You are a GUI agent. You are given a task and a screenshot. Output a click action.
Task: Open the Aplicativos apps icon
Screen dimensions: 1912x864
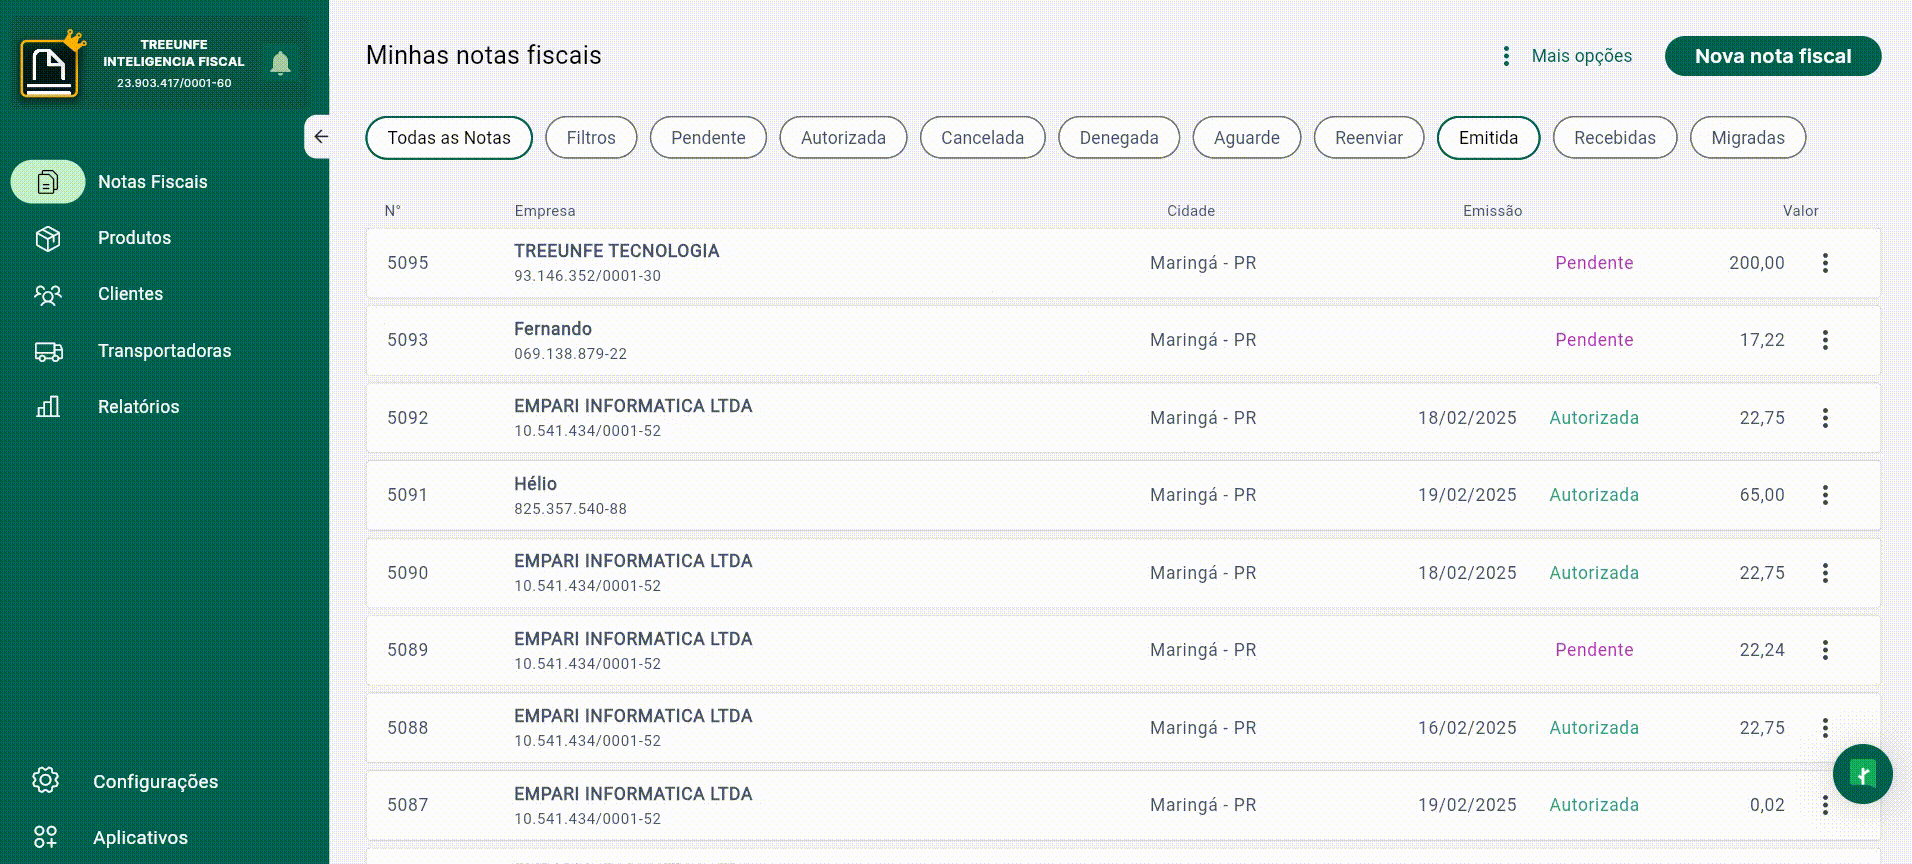46,837
